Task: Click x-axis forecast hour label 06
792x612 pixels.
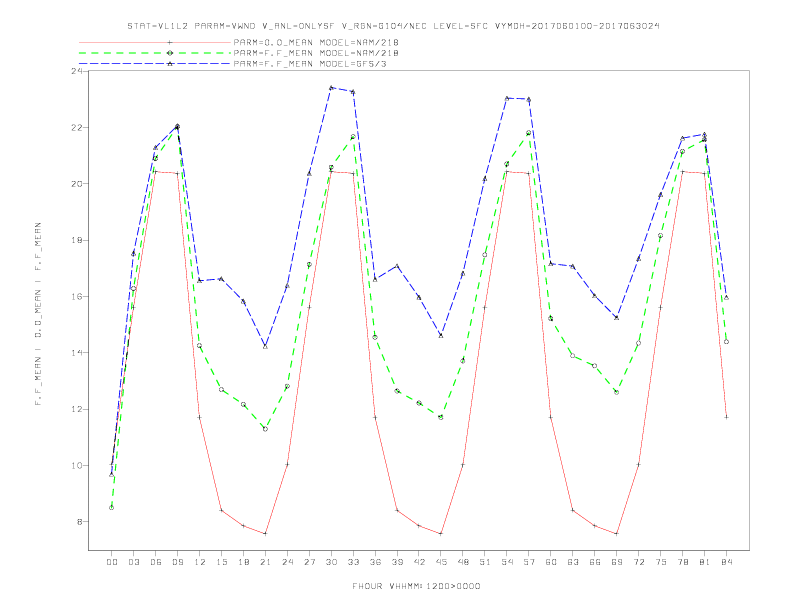Action: (x=156, y=562)
